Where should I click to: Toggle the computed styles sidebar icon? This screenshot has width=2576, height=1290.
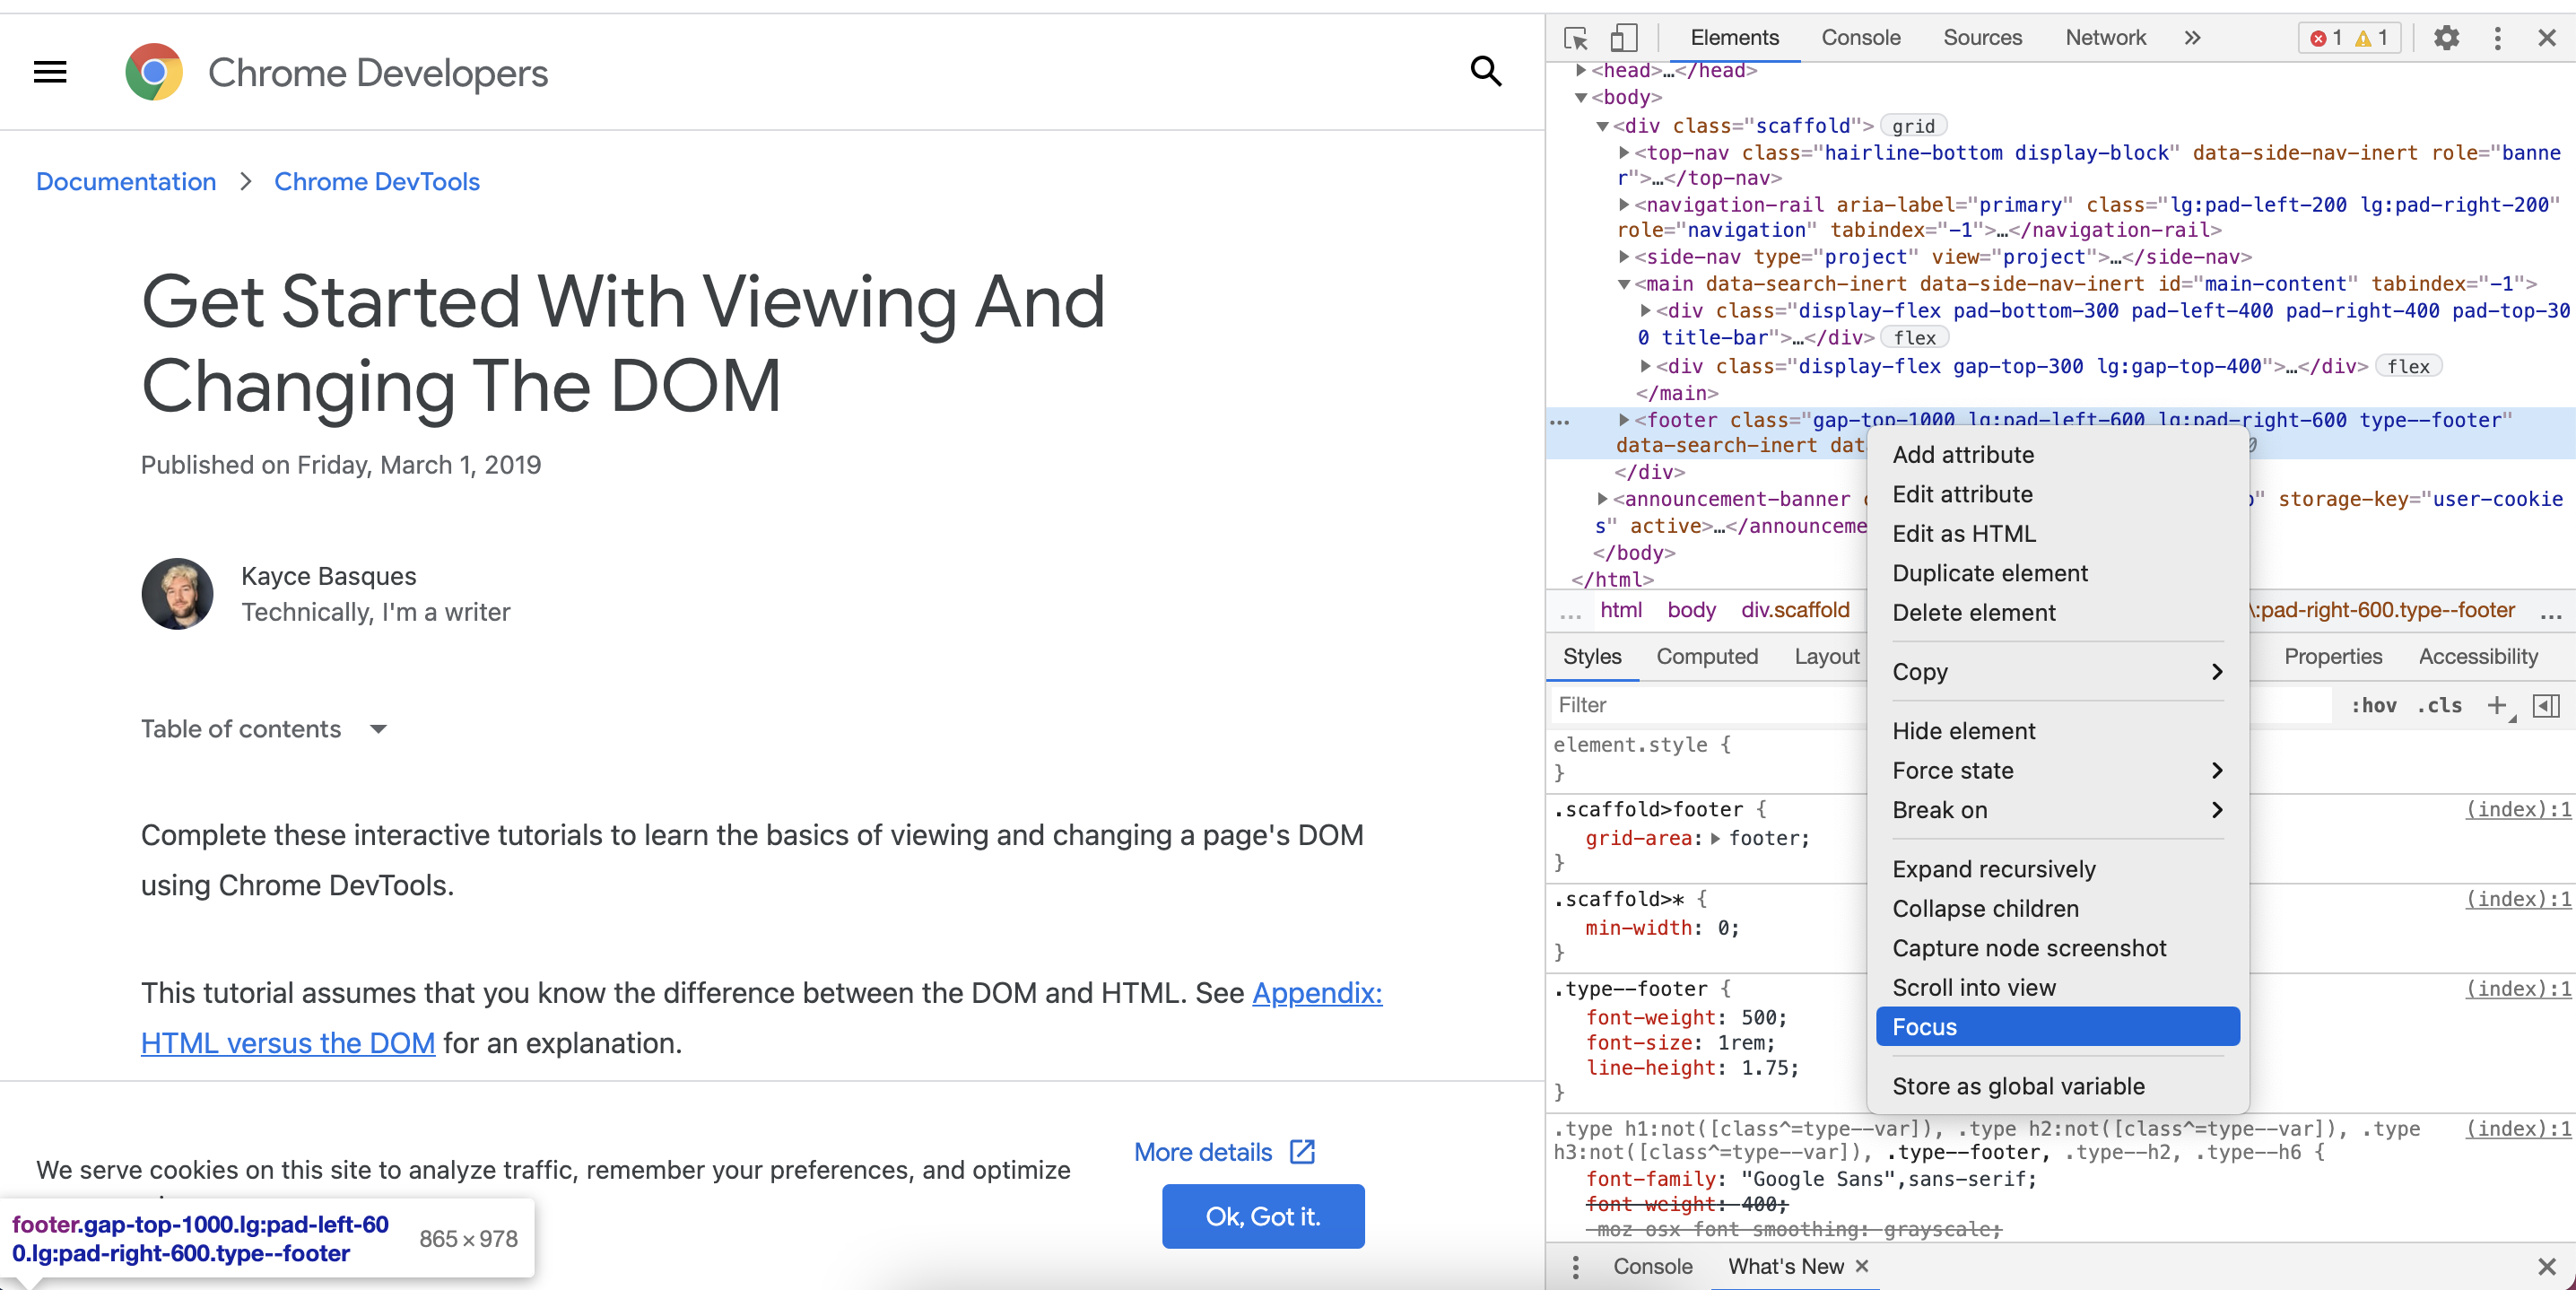2546,705
